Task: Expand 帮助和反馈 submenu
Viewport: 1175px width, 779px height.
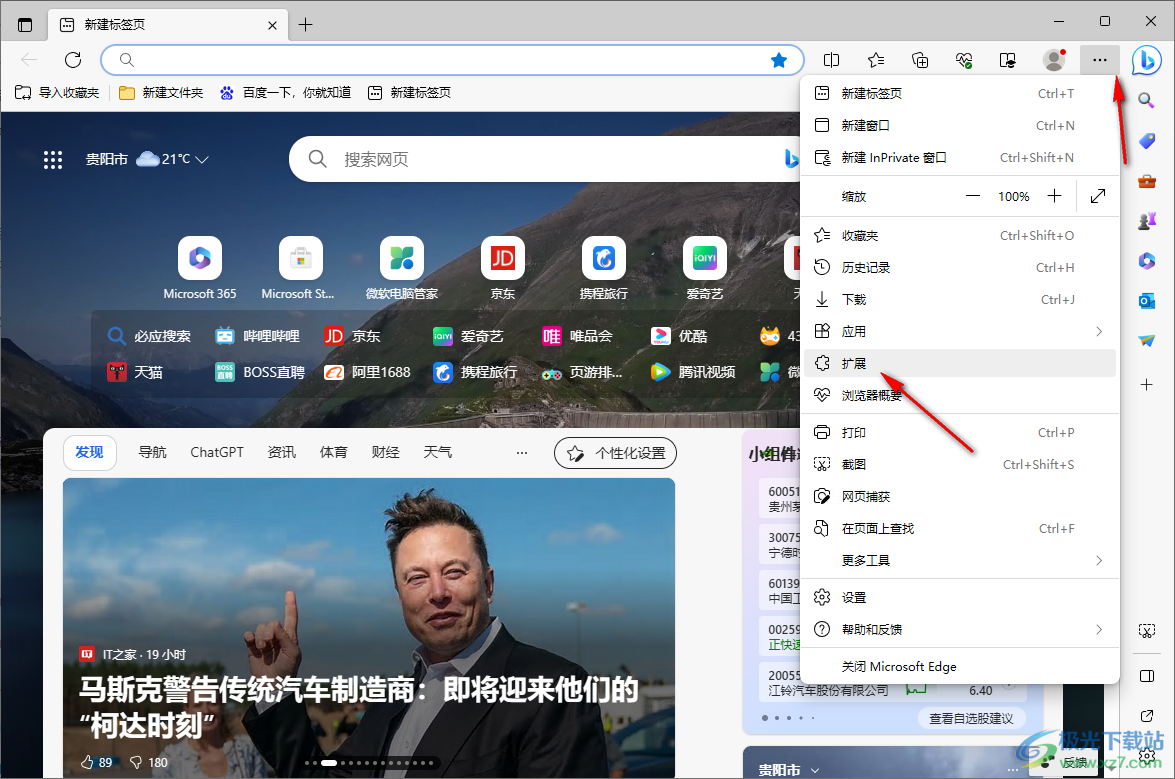Action: [960, 629]
